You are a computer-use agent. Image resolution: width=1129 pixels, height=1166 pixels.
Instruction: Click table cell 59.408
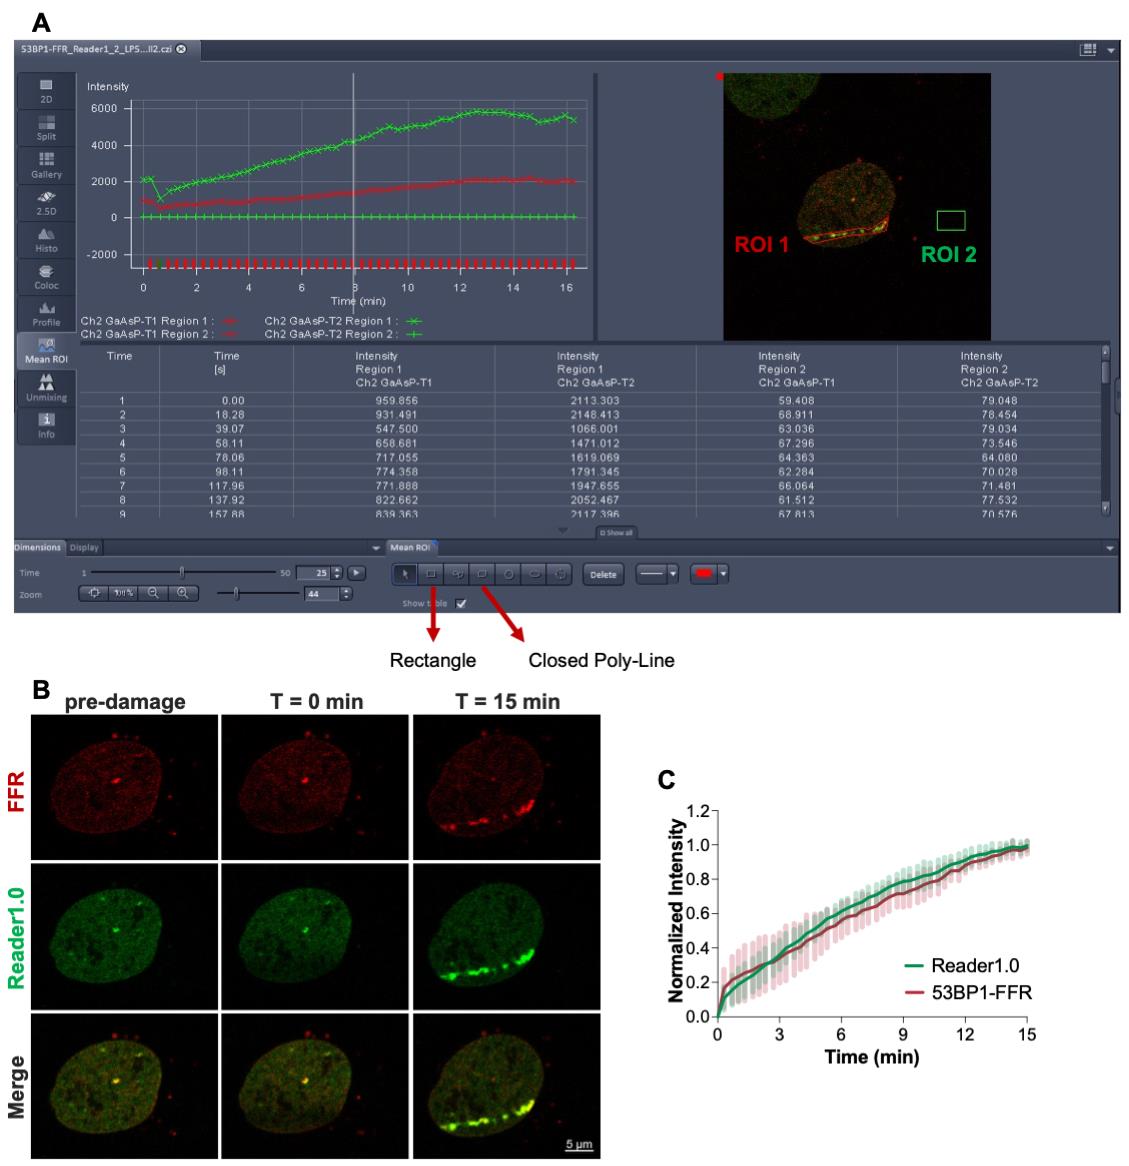point(797,401)
